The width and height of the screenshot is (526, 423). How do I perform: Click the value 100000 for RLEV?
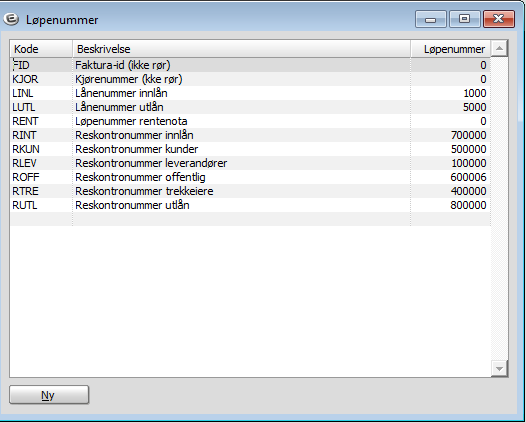click(x=469, y=163)
